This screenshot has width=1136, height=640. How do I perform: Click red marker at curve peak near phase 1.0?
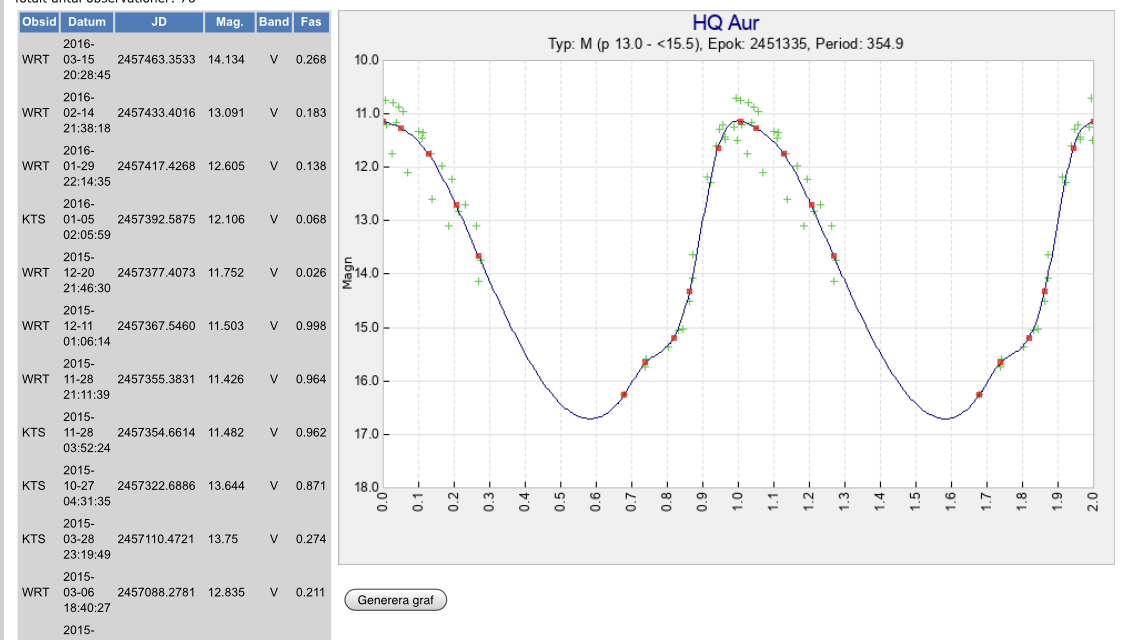[x=740, y=121]
